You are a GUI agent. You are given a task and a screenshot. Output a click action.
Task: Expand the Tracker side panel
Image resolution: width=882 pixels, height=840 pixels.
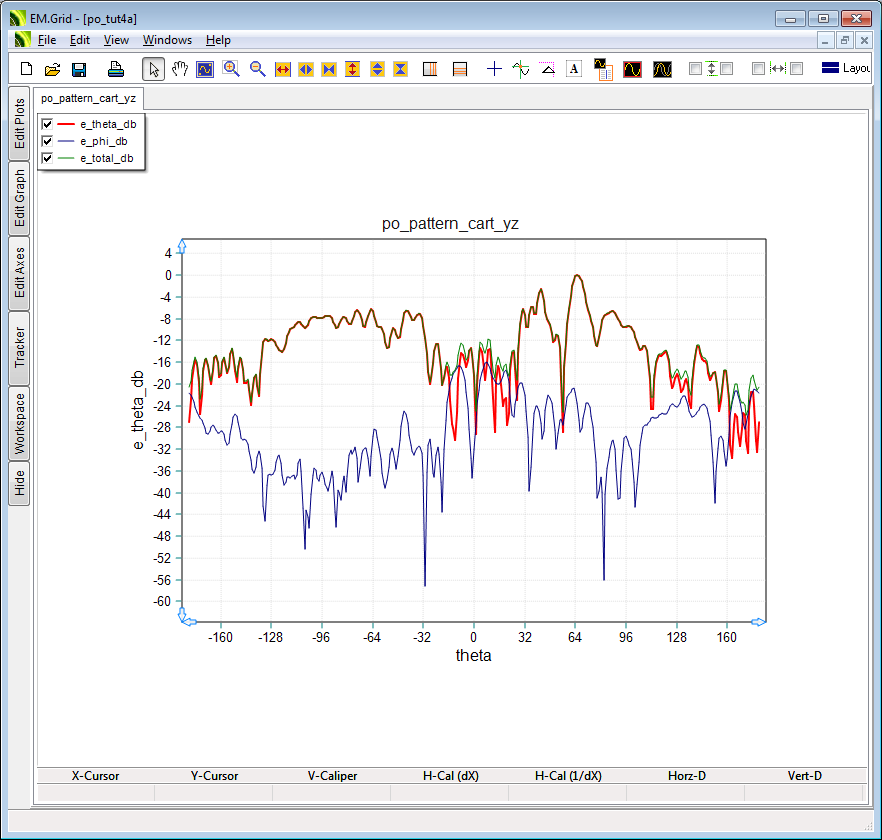19,347
